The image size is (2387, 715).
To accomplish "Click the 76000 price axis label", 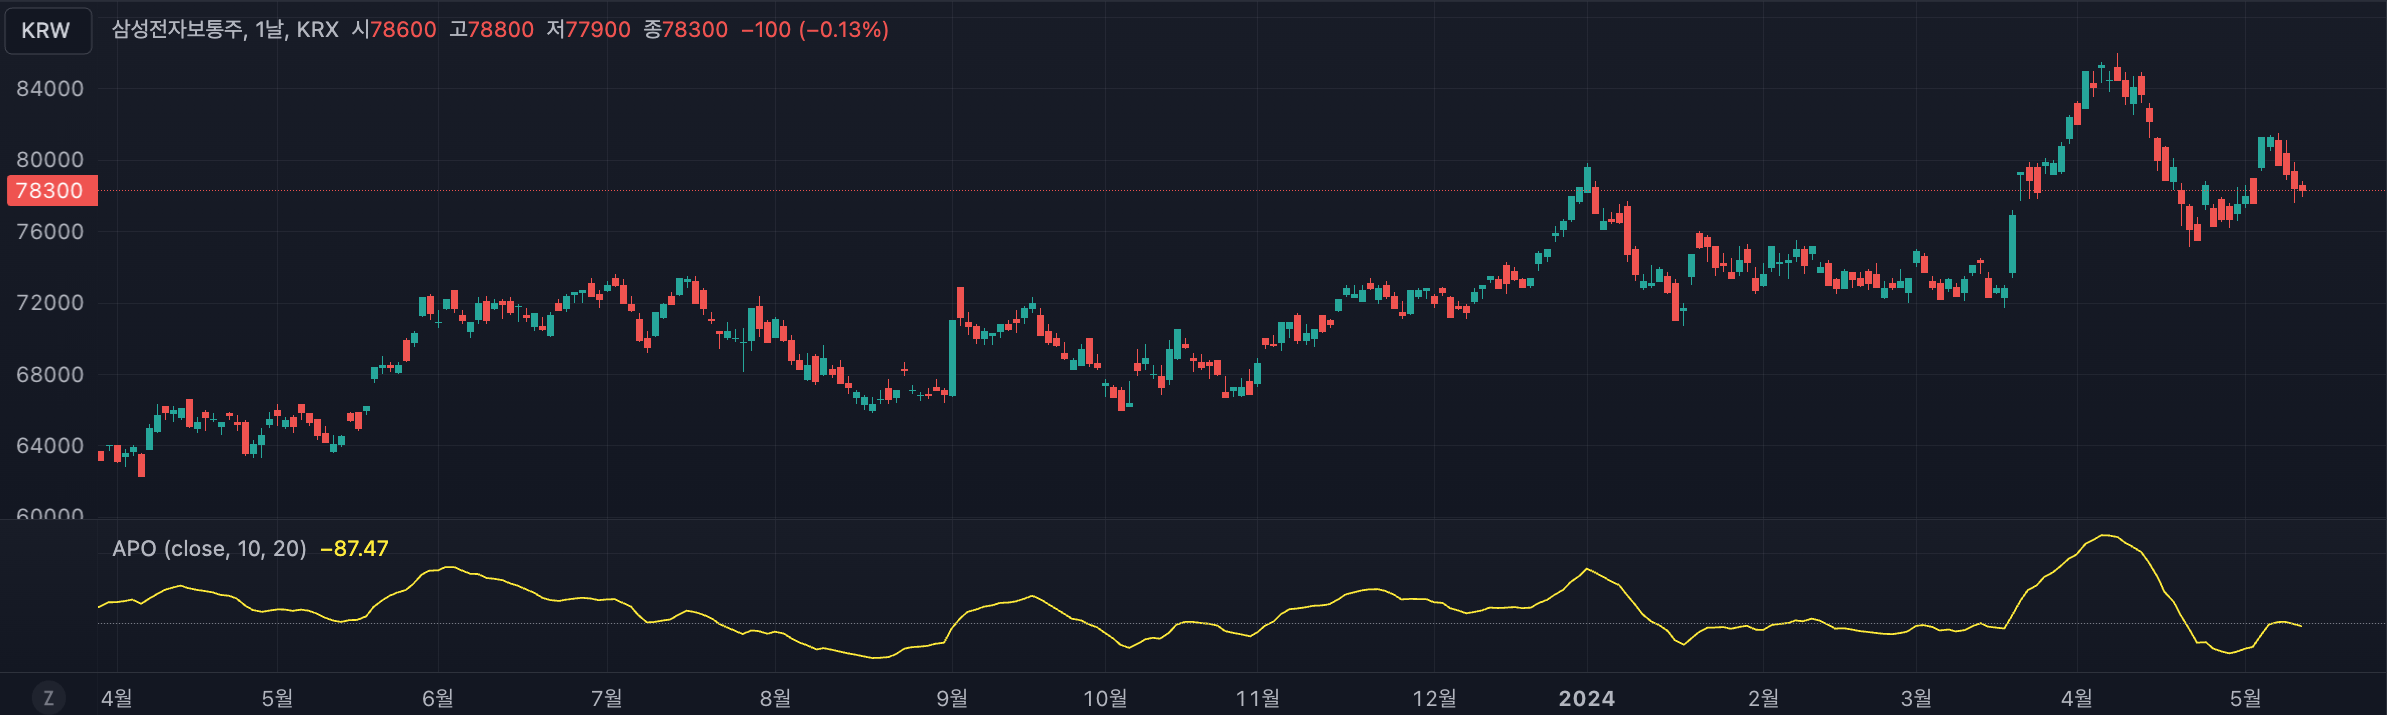I will tap(50, 232).
